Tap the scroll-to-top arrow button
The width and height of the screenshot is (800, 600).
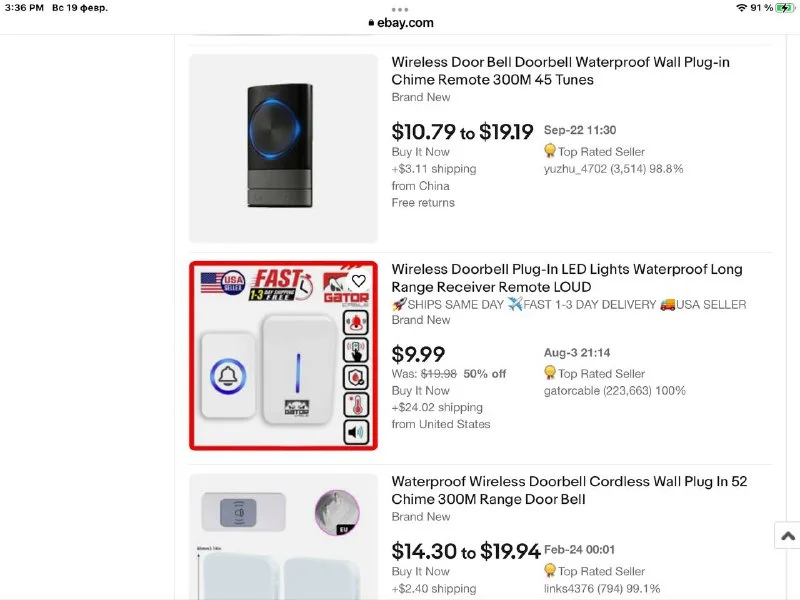coord(787,536)
